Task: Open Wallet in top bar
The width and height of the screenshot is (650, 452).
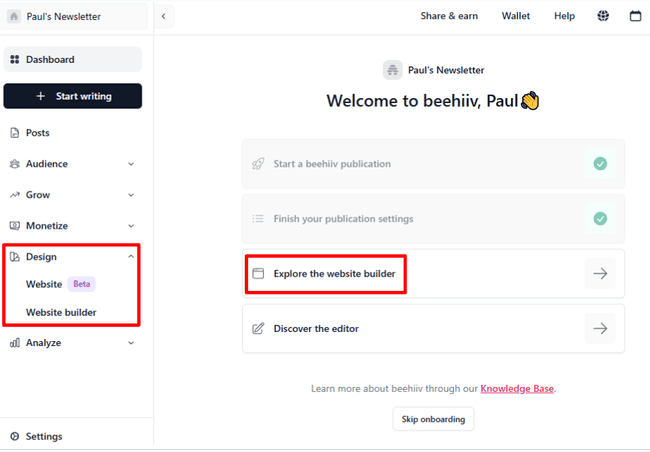Action: (516, 16)
